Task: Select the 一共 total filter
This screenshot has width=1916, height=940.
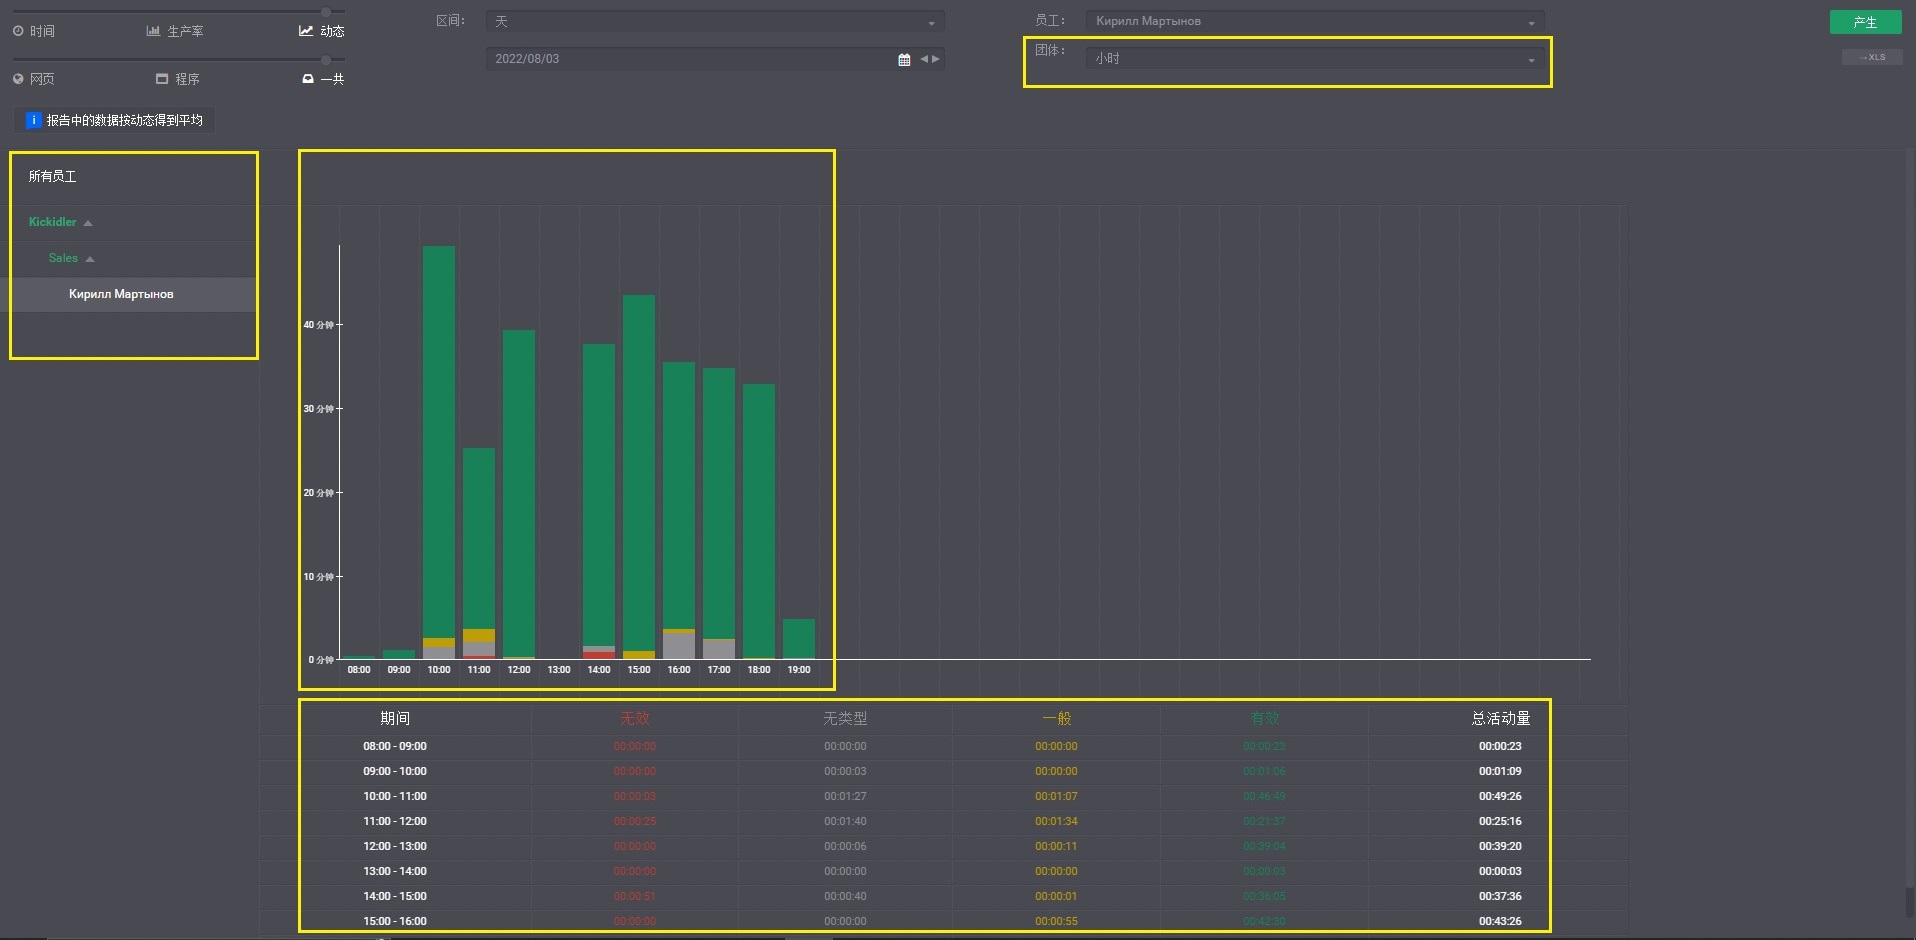Action: (323, 79)
